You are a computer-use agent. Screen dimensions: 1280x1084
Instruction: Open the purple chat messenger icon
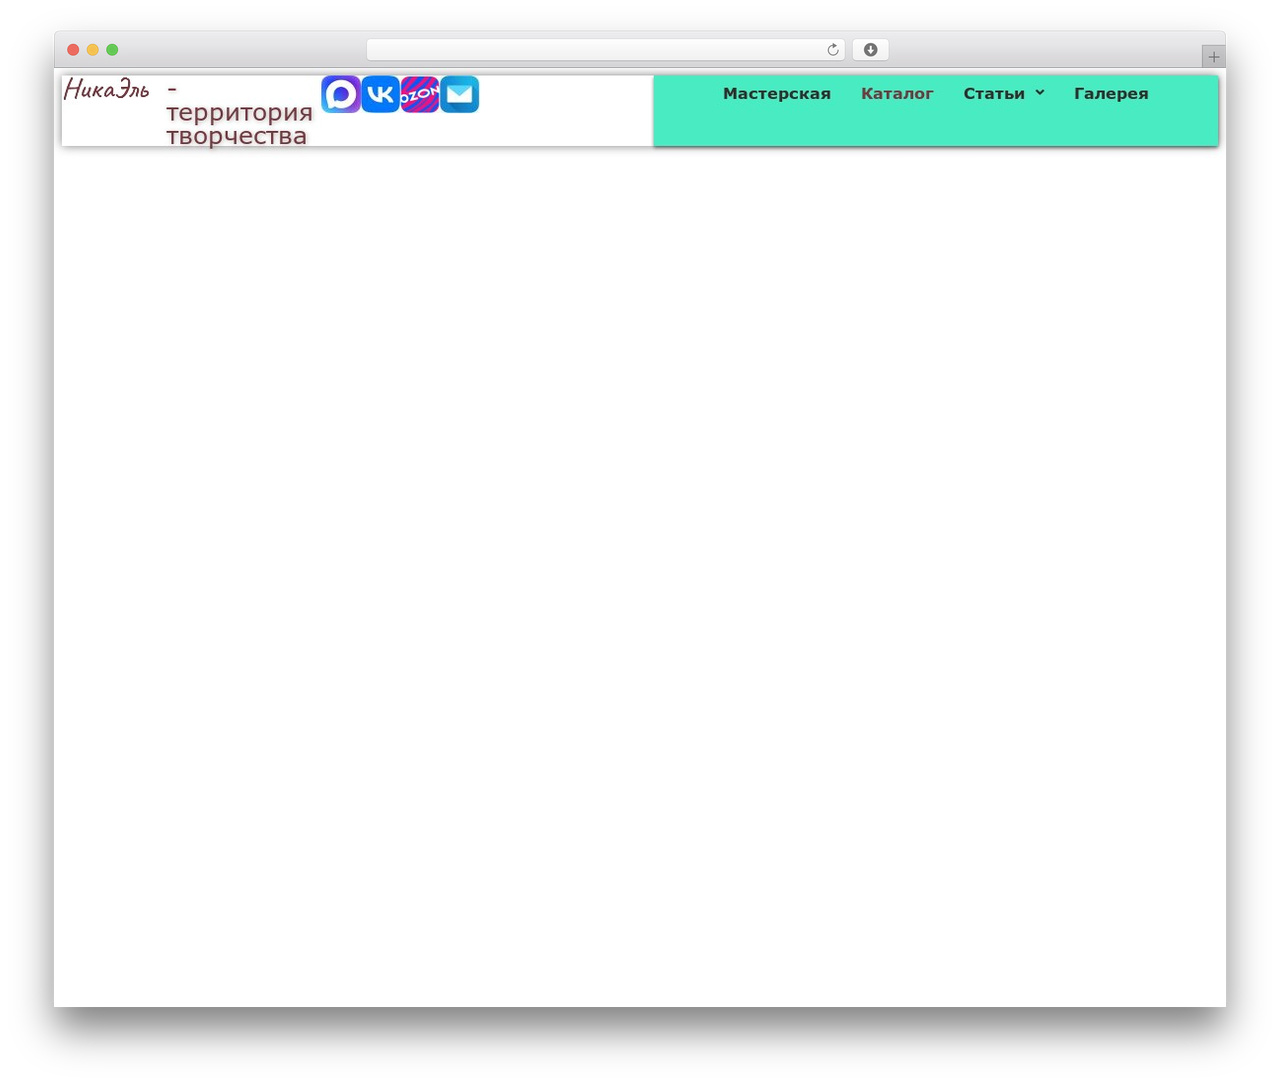[341, 94]
